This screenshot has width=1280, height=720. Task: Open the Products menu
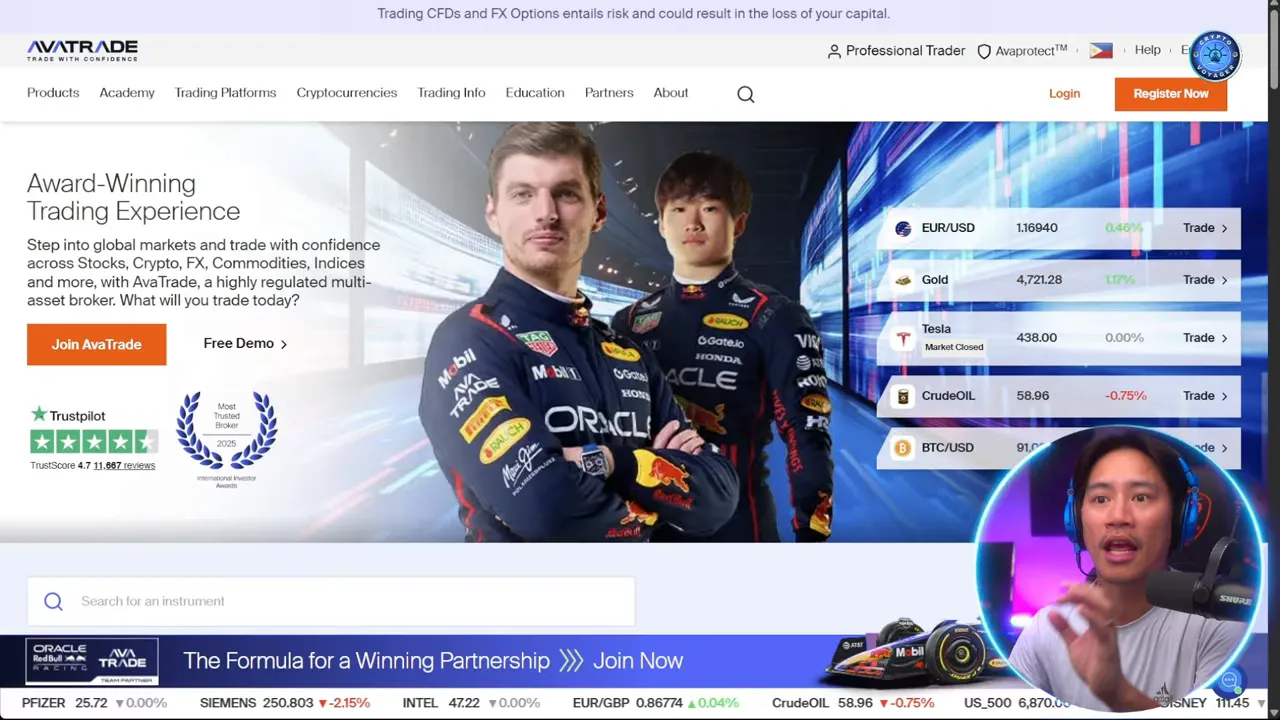(x=53, y=93)
